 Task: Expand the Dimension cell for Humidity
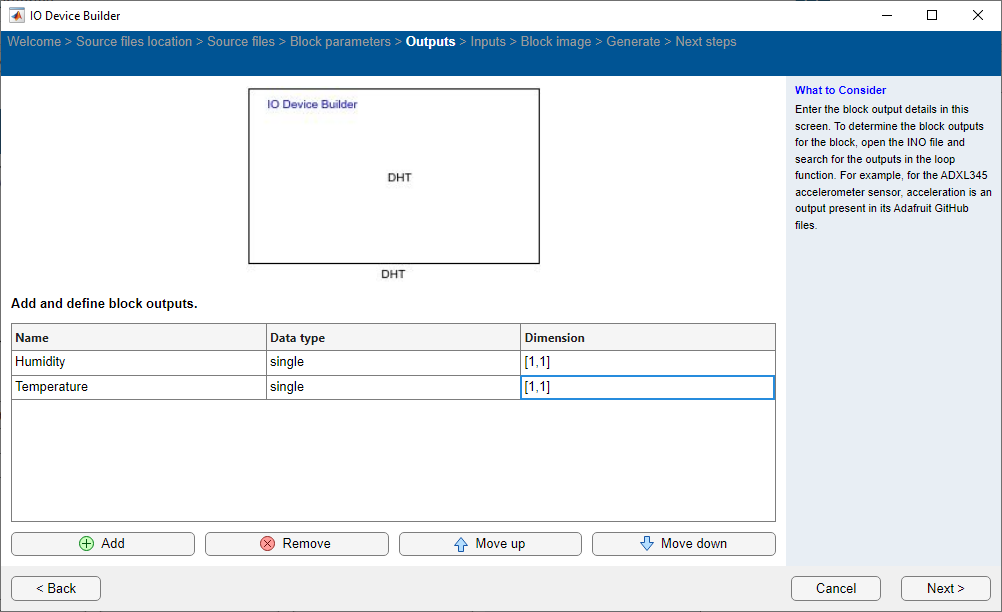tap(647, 361)
